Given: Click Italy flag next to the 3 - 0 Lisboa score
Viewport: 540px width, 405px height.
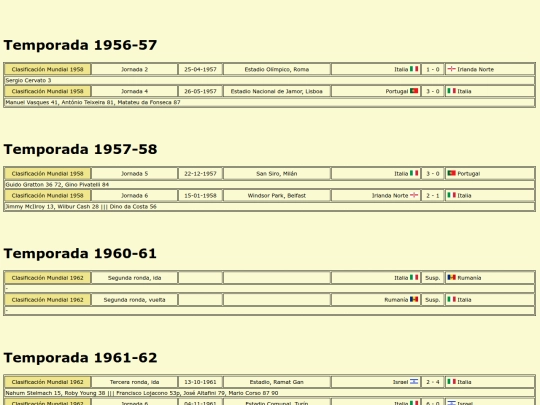Looking at the screenshot, I should pos(451,91).
